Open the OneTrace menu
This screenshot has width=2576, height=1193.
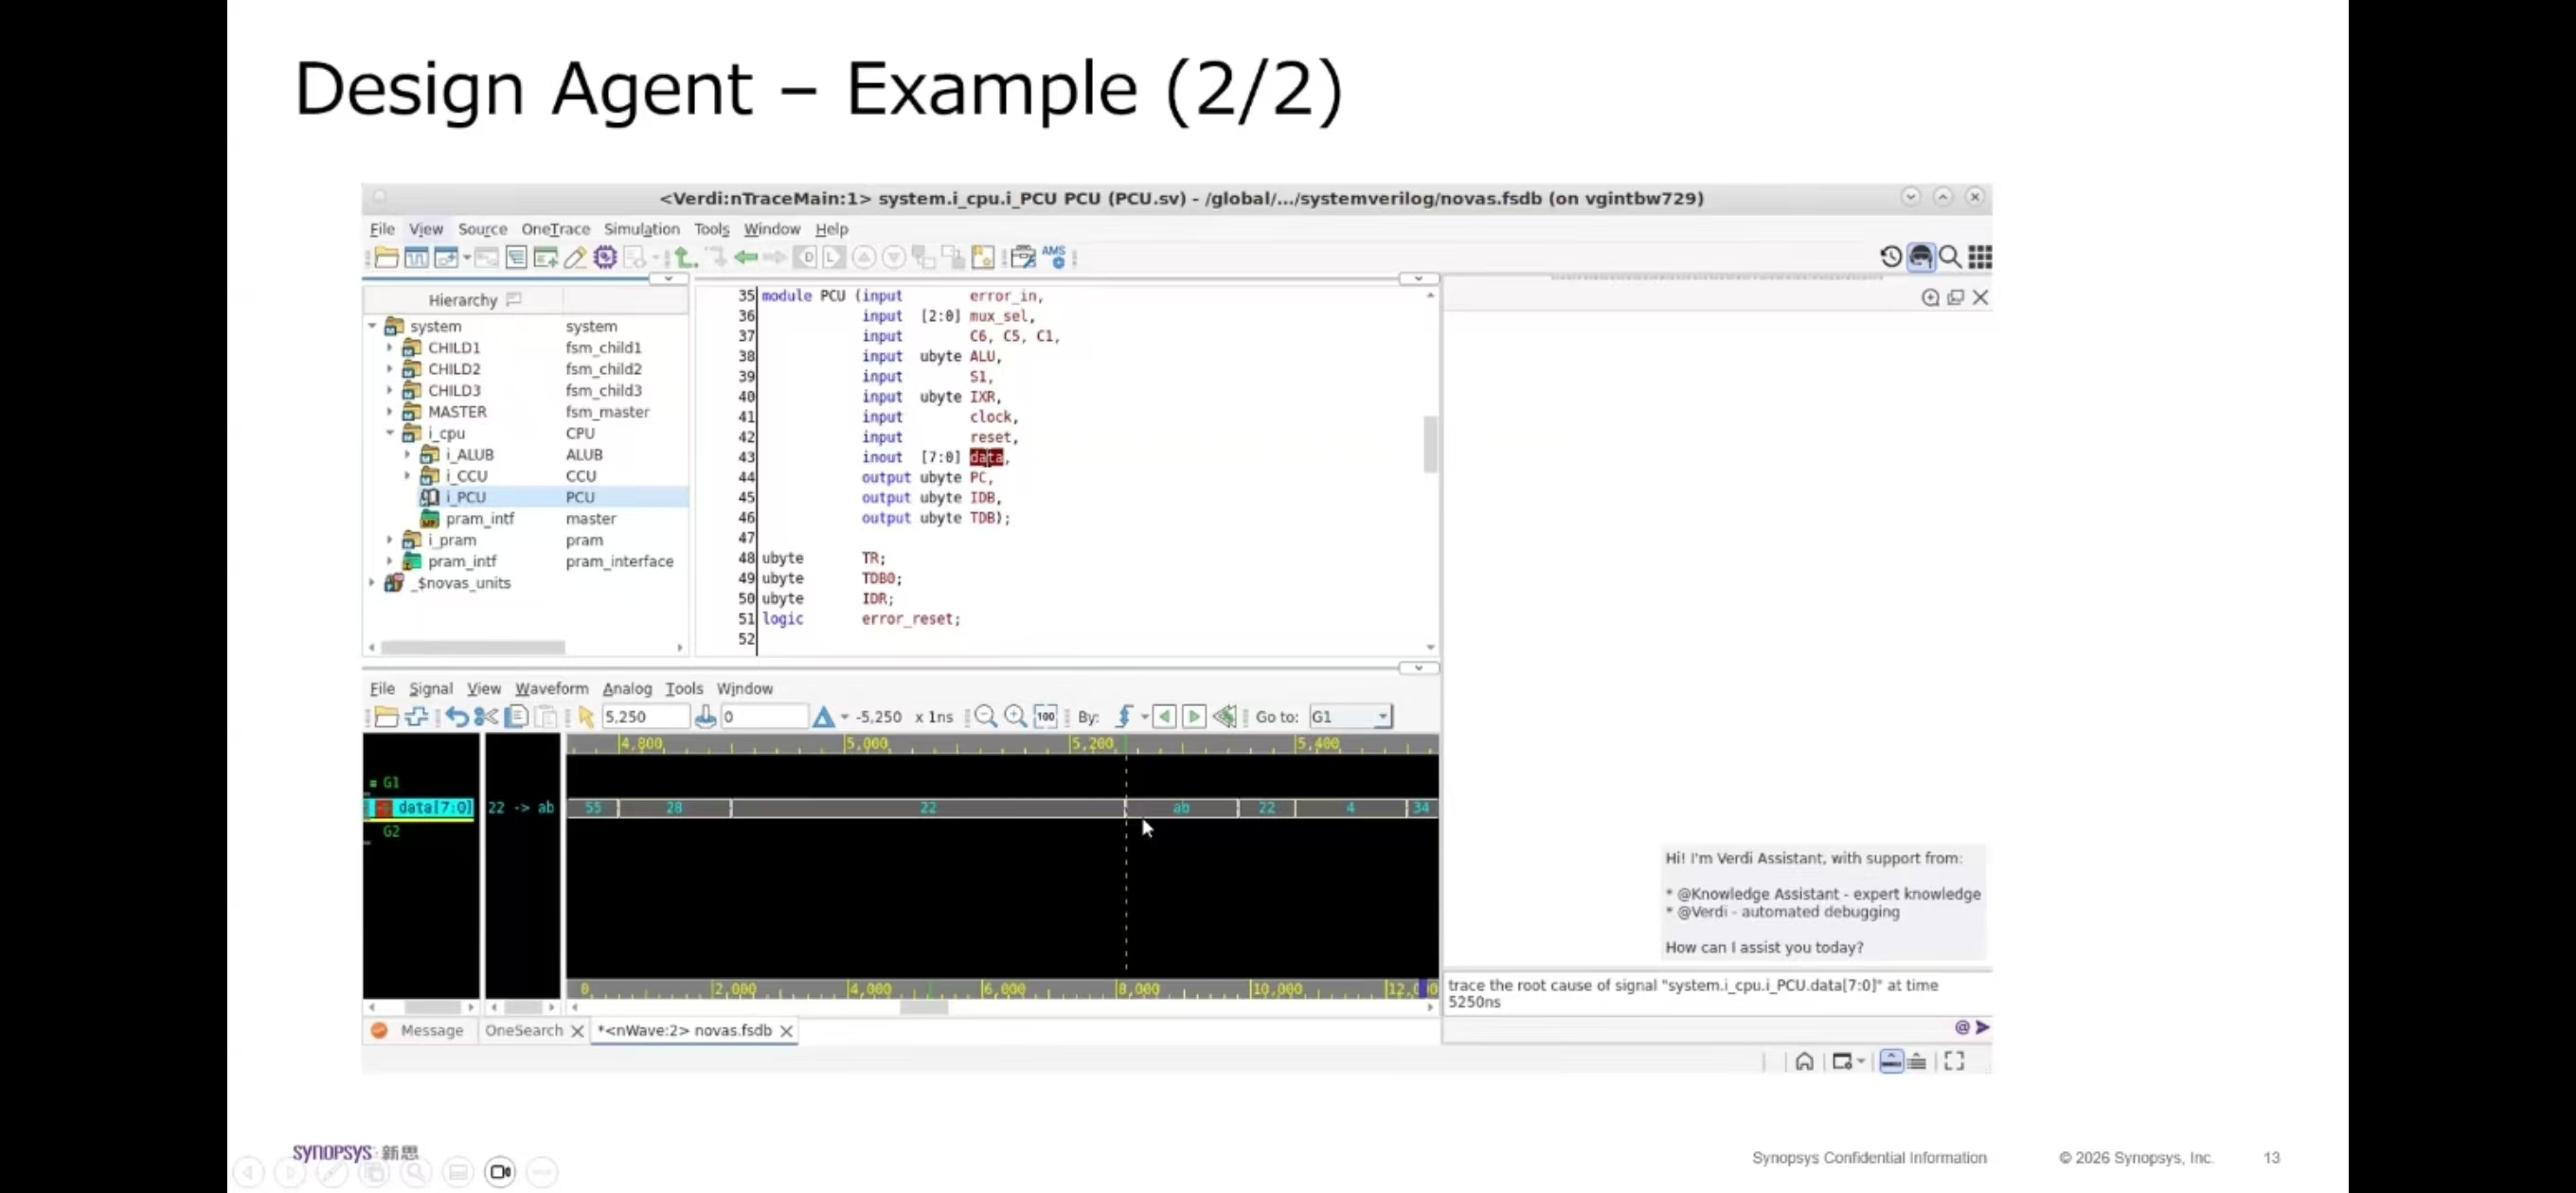(555, 229)
